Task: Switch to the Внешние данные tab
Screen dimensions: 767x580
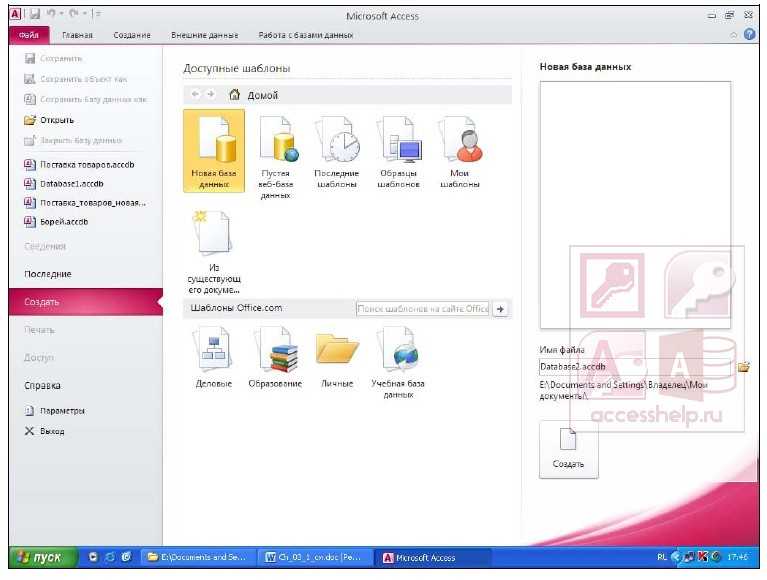Action: click(204, 35)
